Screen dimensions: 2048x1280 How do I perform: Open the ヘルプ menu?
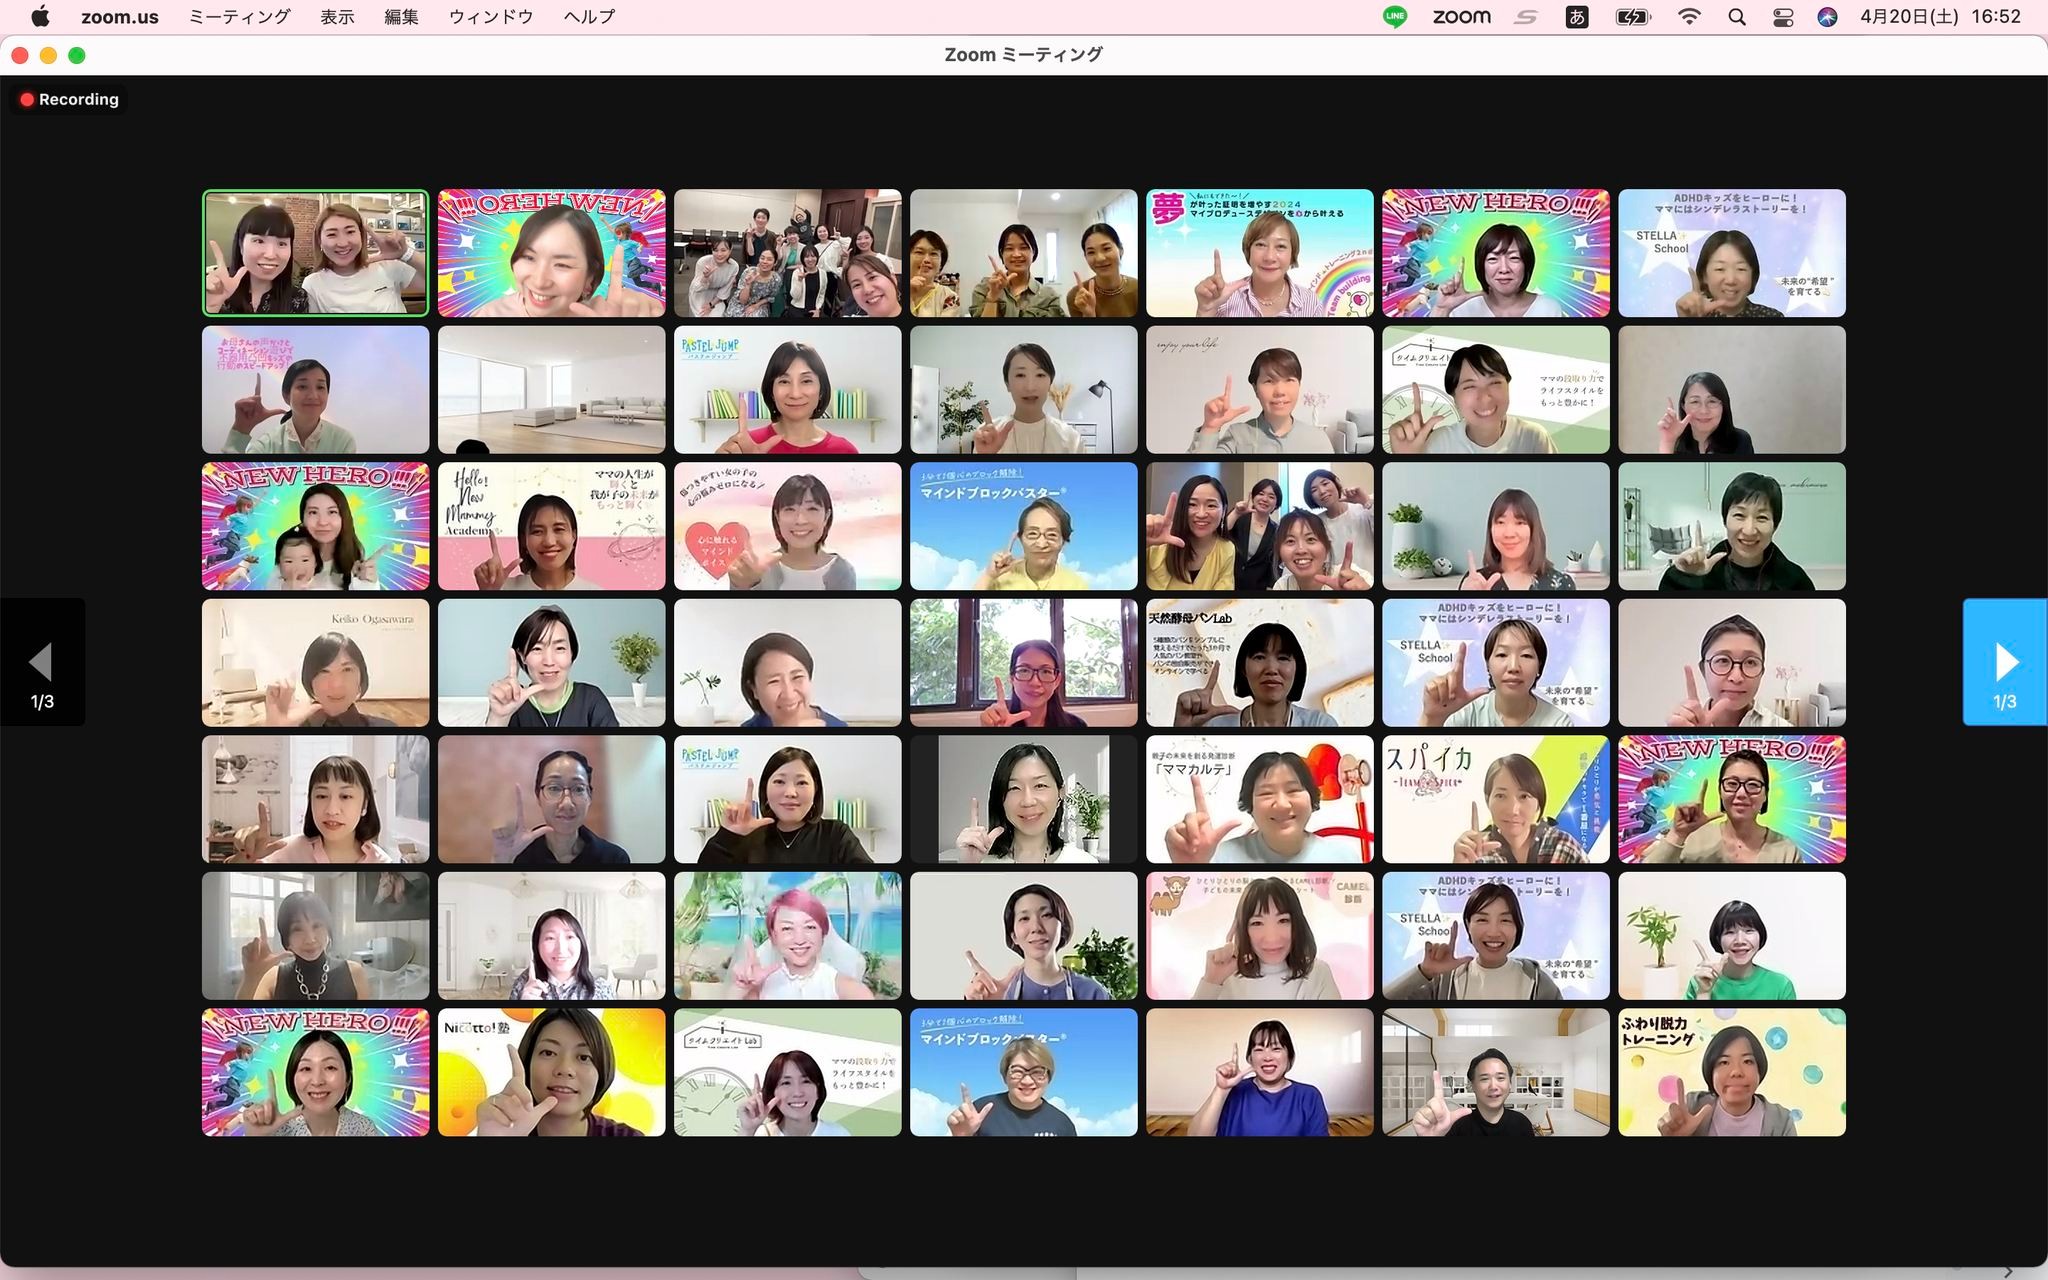click(x=589, y=17)
